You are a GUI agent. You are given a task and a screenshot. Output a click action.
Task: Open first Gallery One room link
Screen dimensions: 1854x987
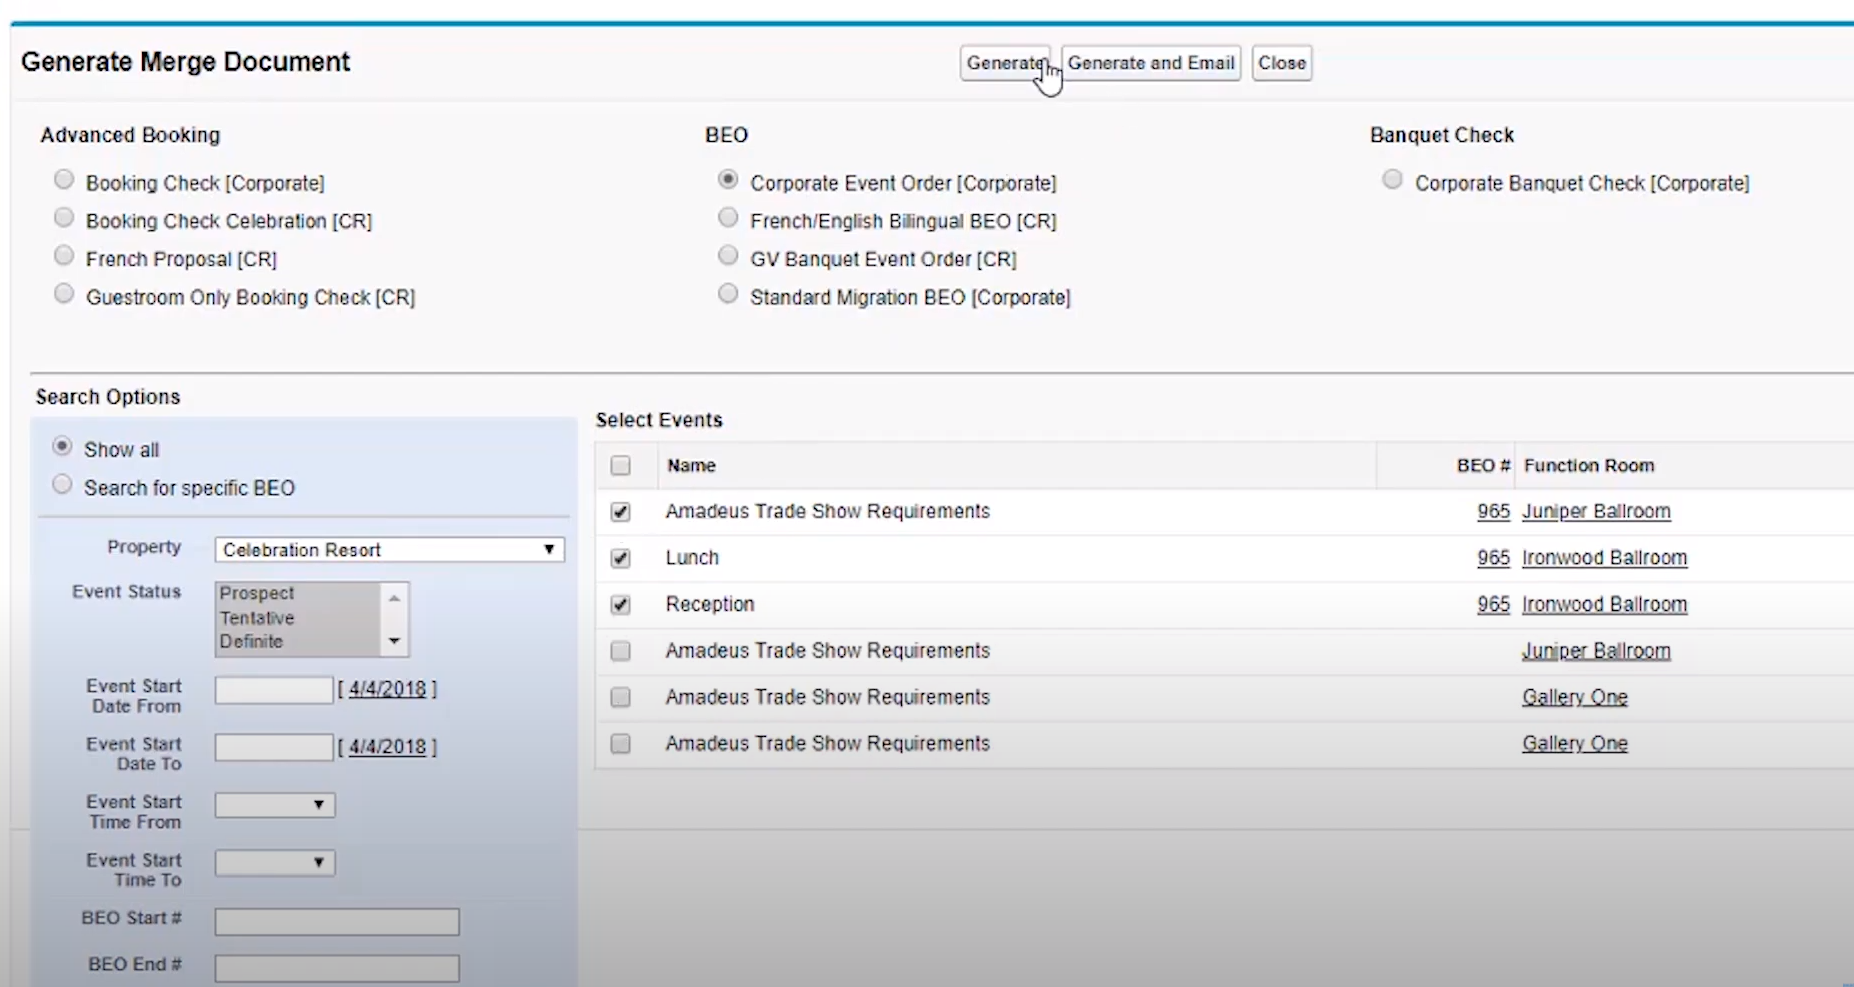(1575, 697)
